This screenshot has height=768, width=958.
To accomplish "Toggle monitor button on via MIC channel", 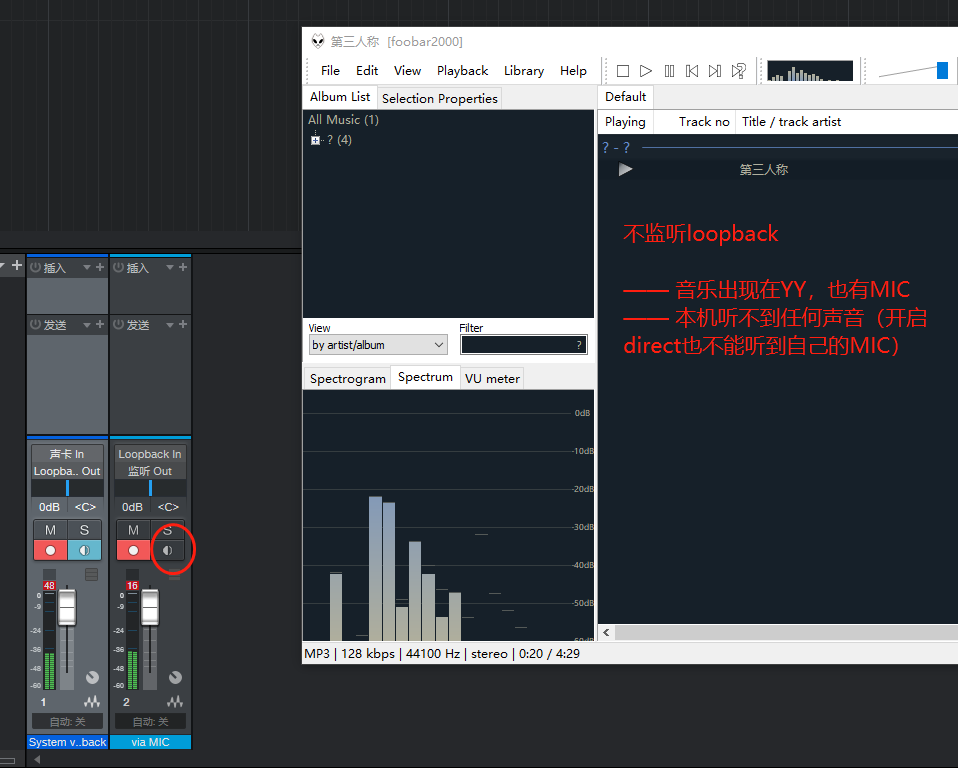I will click(167, 550).
